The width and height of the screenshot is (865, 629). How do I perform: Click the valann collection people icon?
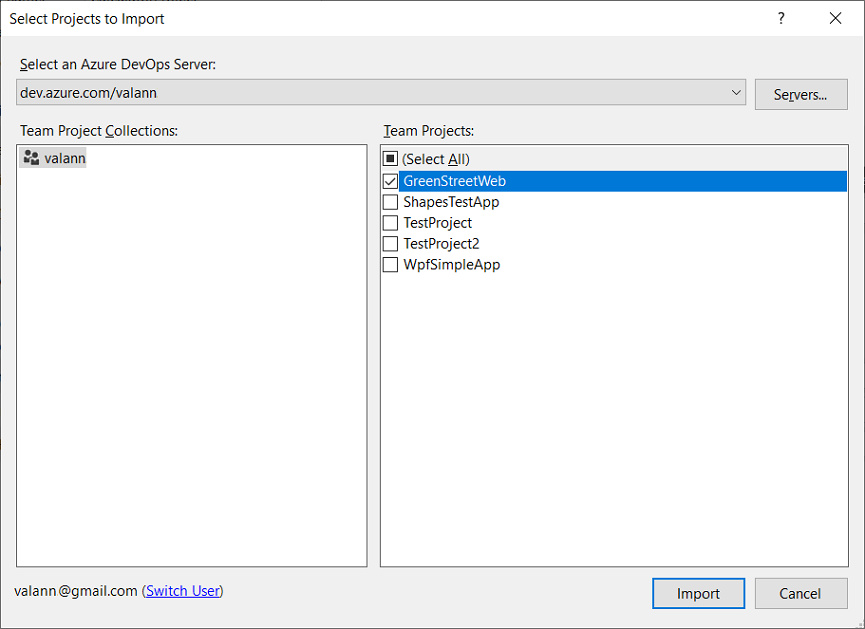tap(31, 158)
